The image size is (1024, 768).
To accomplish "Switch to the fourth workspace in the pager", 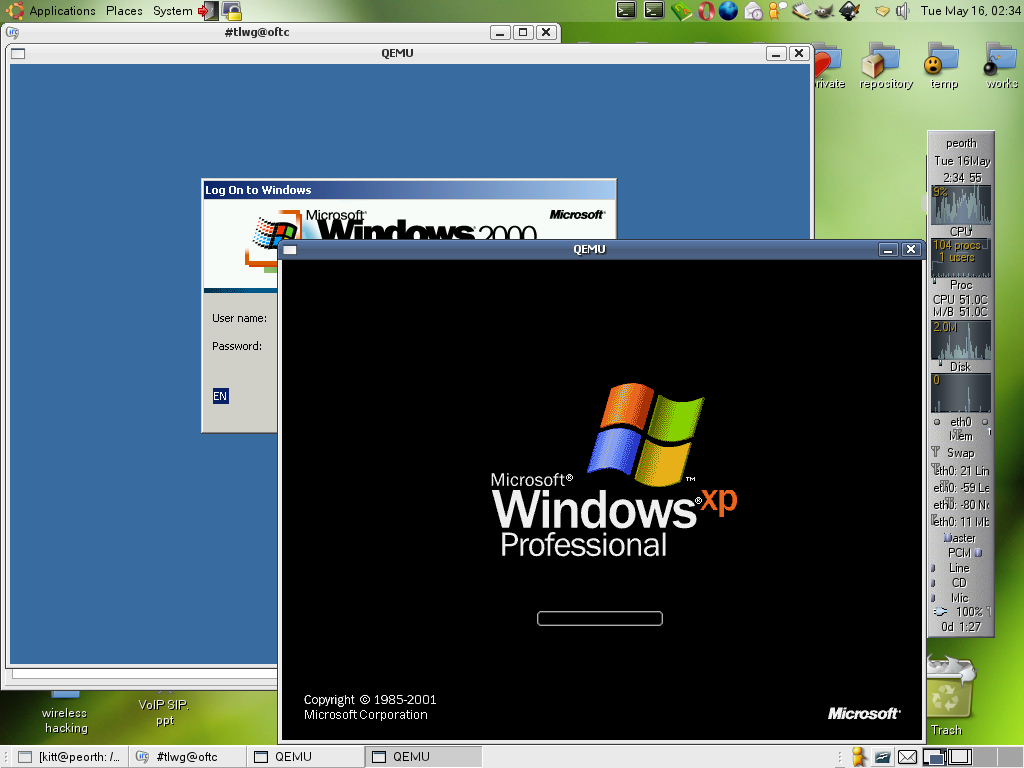I will (x=1009, y=757).
